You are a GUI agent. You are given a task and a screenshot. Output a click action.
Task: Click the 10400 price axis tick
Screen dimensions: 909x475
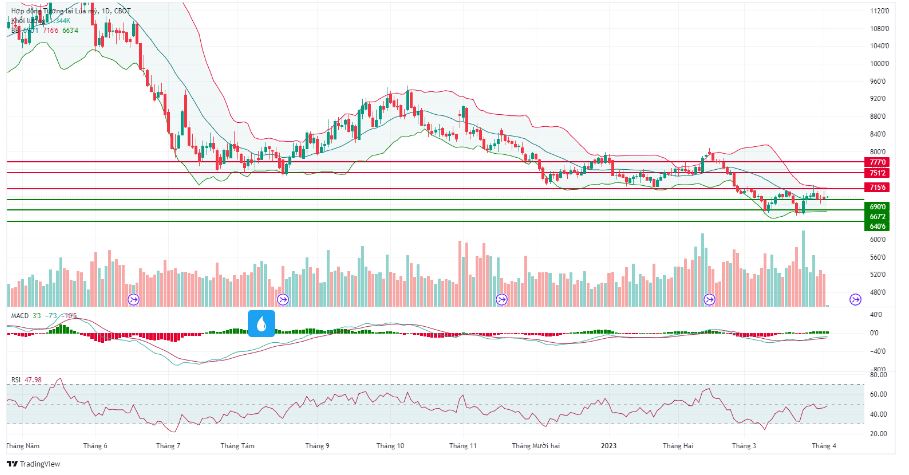coord(879,46)
